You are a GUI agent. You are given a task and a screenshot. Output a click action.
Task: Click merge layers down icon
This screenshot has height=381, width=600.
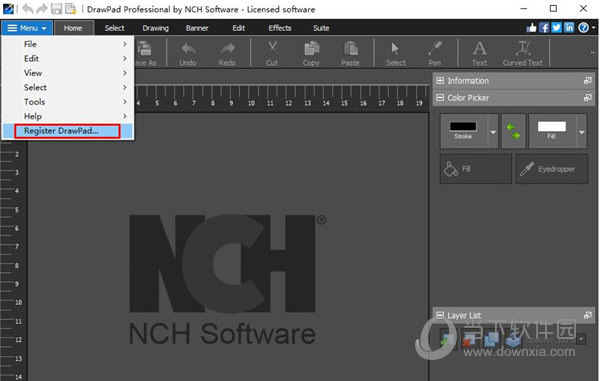tap(514, 339)
